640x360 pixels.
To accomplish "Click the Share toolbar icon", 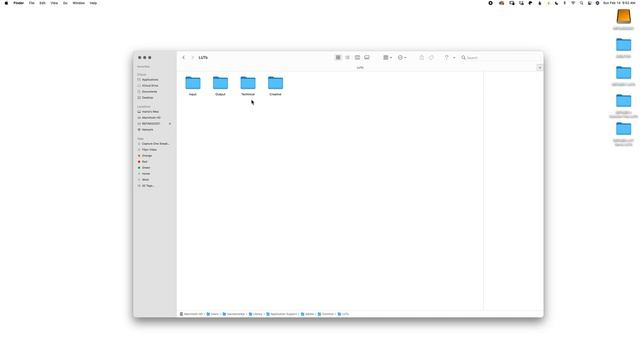I will point(422,58).
